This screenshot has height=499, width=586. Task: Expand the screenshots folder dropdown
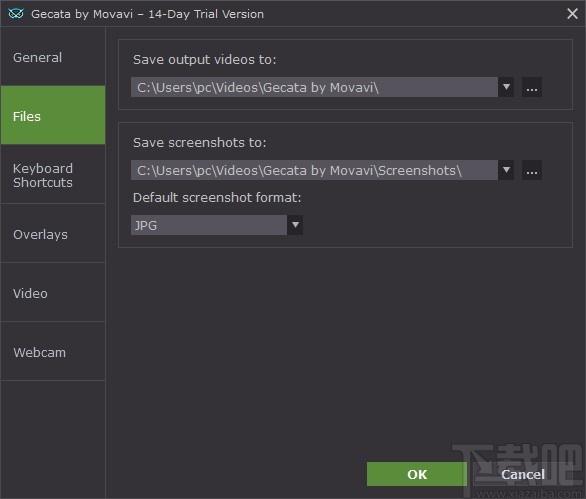[x=506, y=170]
